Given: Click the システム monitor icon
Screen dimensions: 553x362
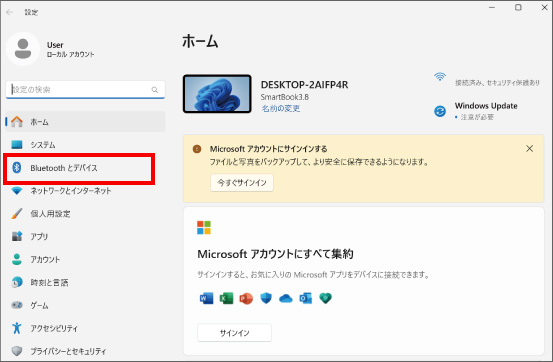Looking at the screenshot, I should pyautogui.click(x=17, y=145).
